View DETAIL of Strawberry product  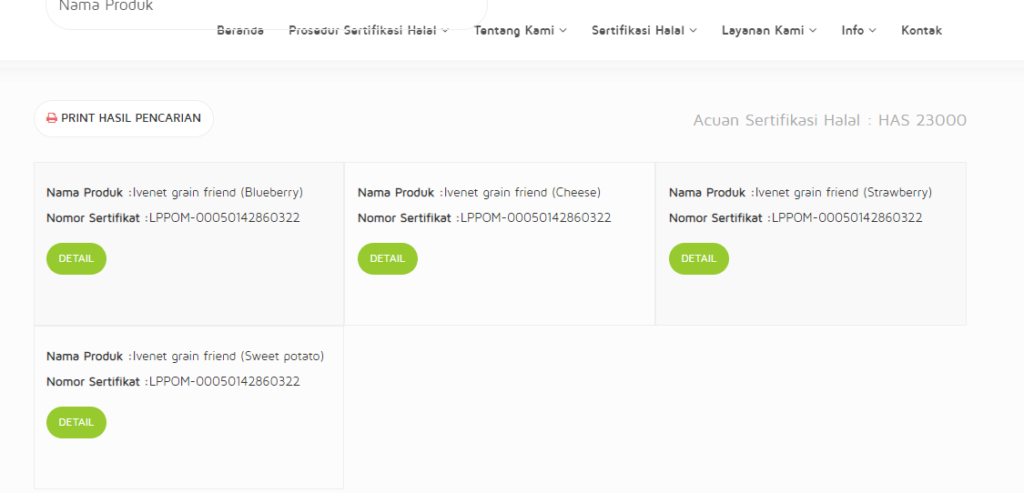[x=699, y=259]
